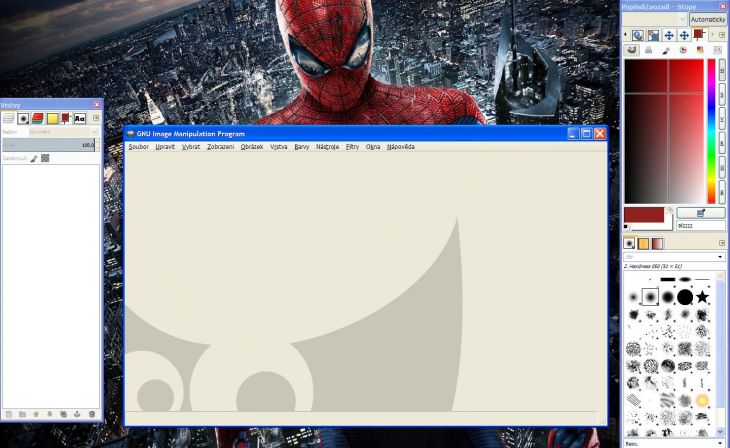The width and height of the screenshot is (730, 448).
Task: Swap foreground and background colors arrow icon
Action: coord(669,210)
